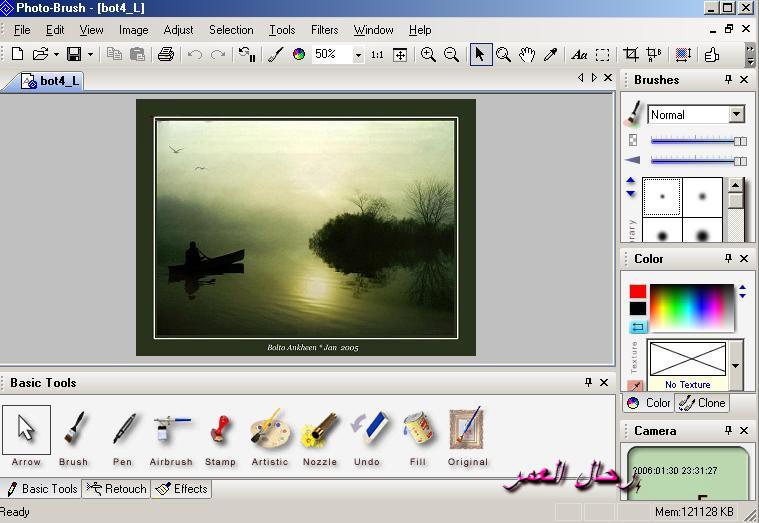The height and width of the screenshot is (523, 759).
Task: Click the Crop tool in the toolbar
Action: [631, 55]
